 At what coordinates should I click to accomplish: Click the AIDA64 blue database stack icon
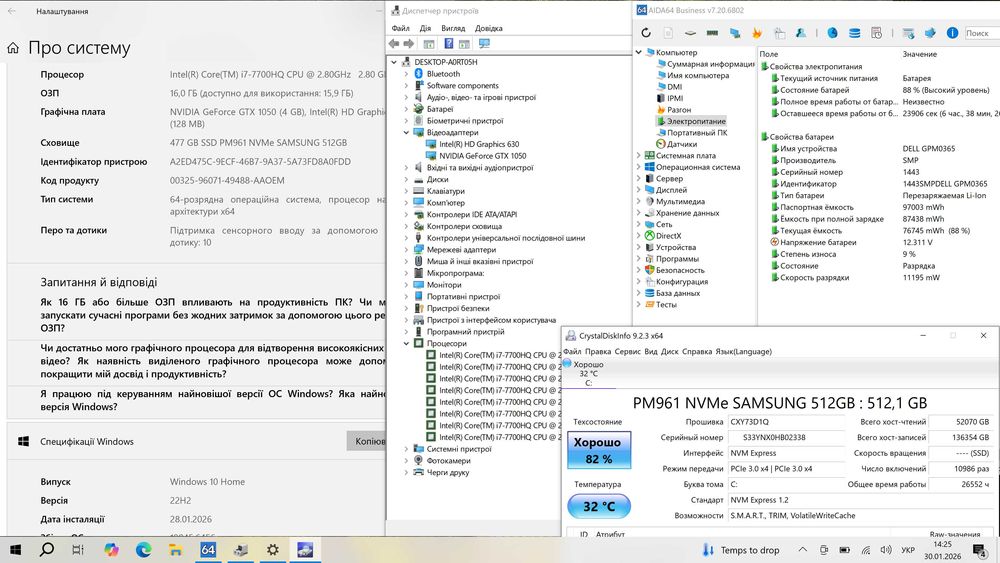click(x=855, y=33)
